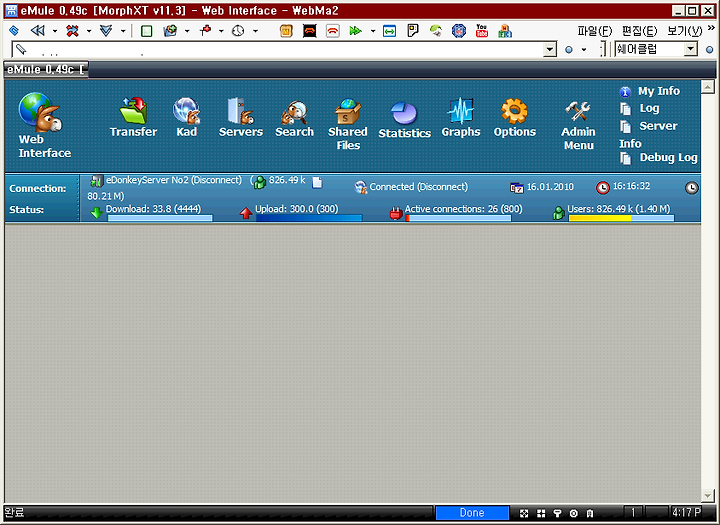Expand dropdown beside globe favorites icon
The width and height of the screenshot is (720, 525).
(x=187, y=31)
